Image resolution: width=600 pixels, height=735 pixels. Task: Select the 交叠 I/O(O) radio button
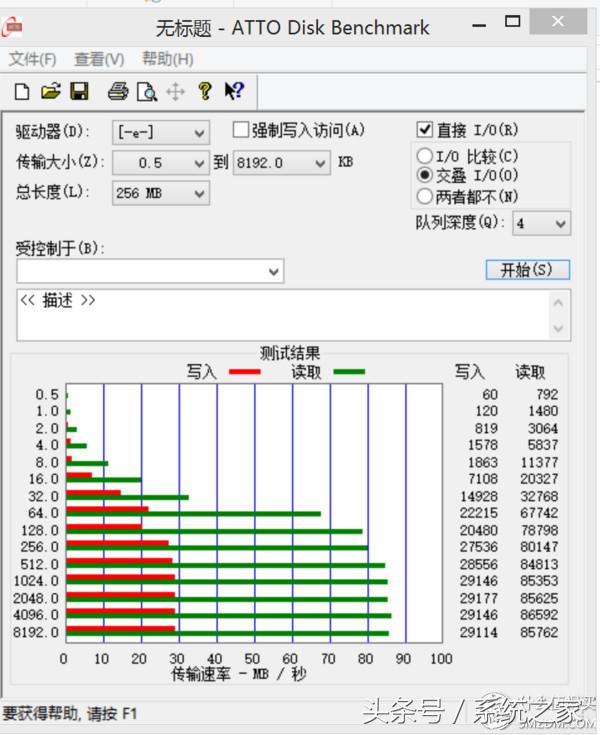pos(424,175)
